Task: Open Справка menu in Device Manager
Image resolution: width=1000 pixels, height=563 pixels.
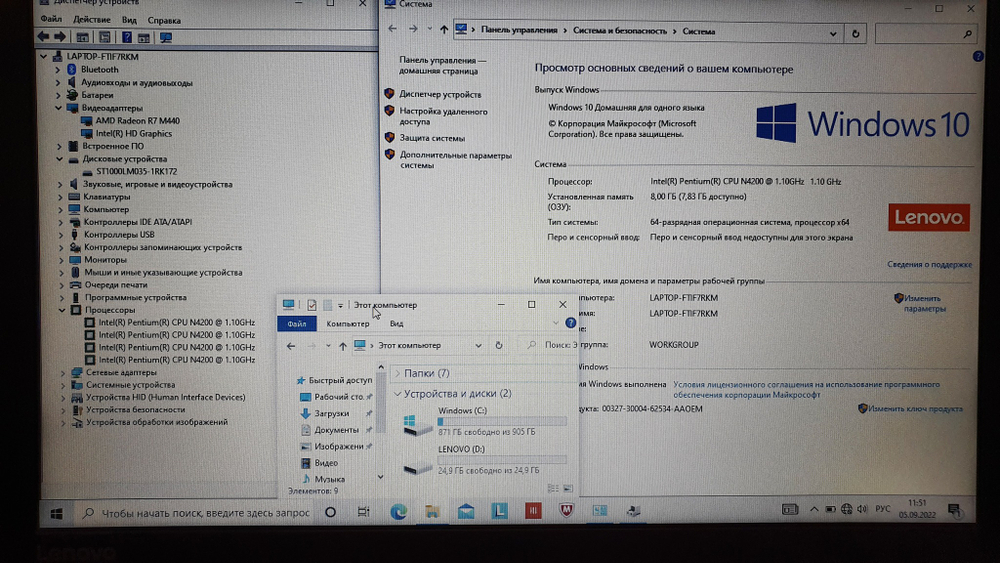Action: (164, 20)
